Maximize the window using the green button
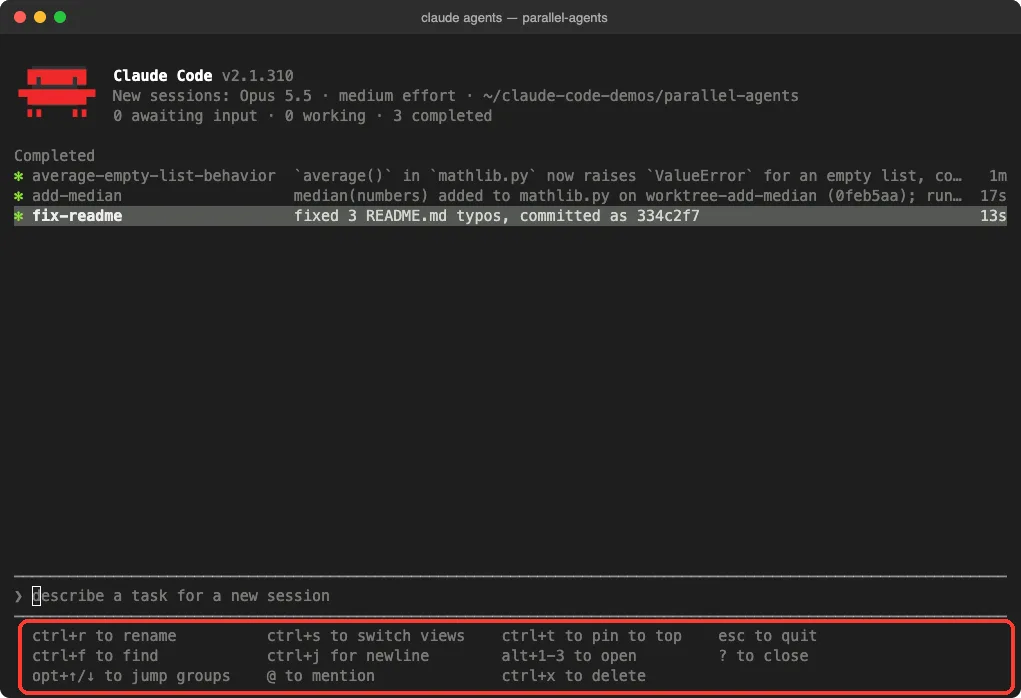Screen dimensions: 1021x698 pyautogui.click(x=60, y=17)
